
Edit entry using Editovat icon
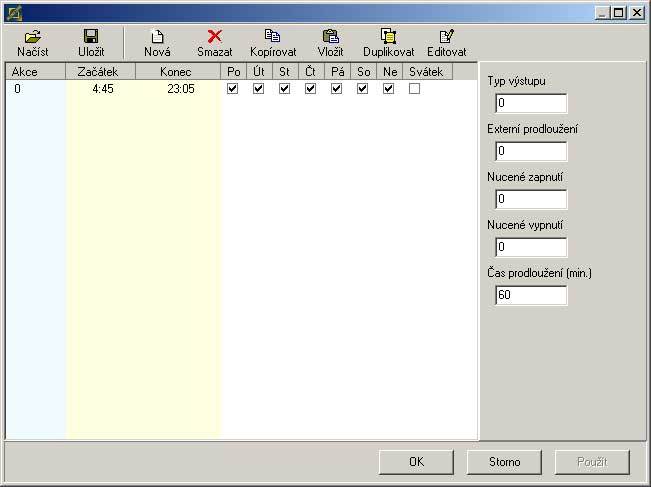tap(447, 37)
